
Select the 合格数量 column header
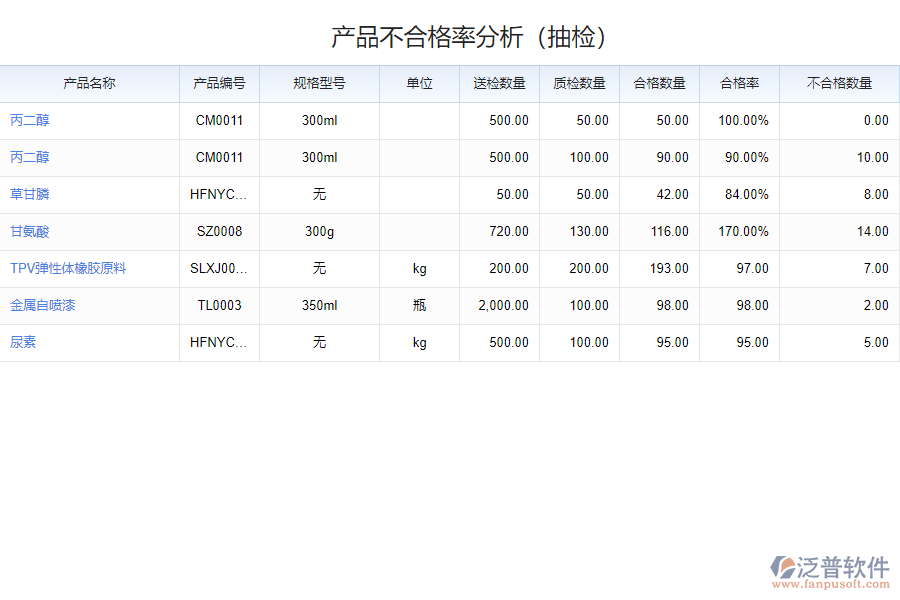tap(659, 84)
